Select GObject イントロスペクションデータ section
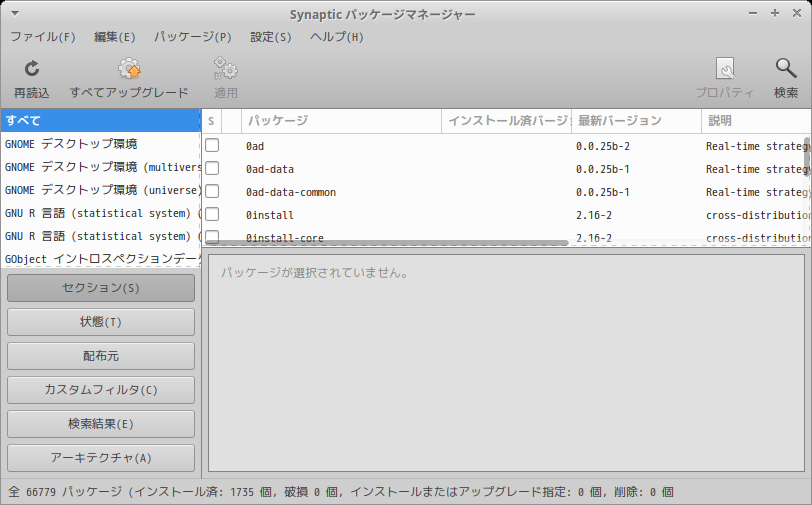This screenshot has height=505, width=812. tap(100, 259)
